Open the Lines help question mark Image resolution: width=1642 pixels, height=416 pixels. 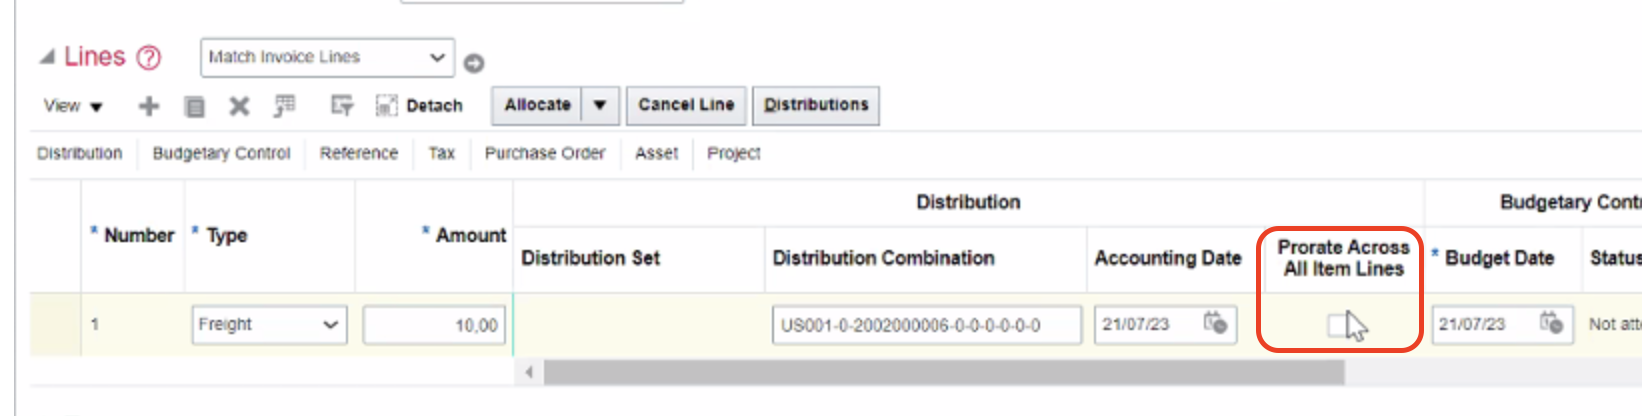[148, 58]
